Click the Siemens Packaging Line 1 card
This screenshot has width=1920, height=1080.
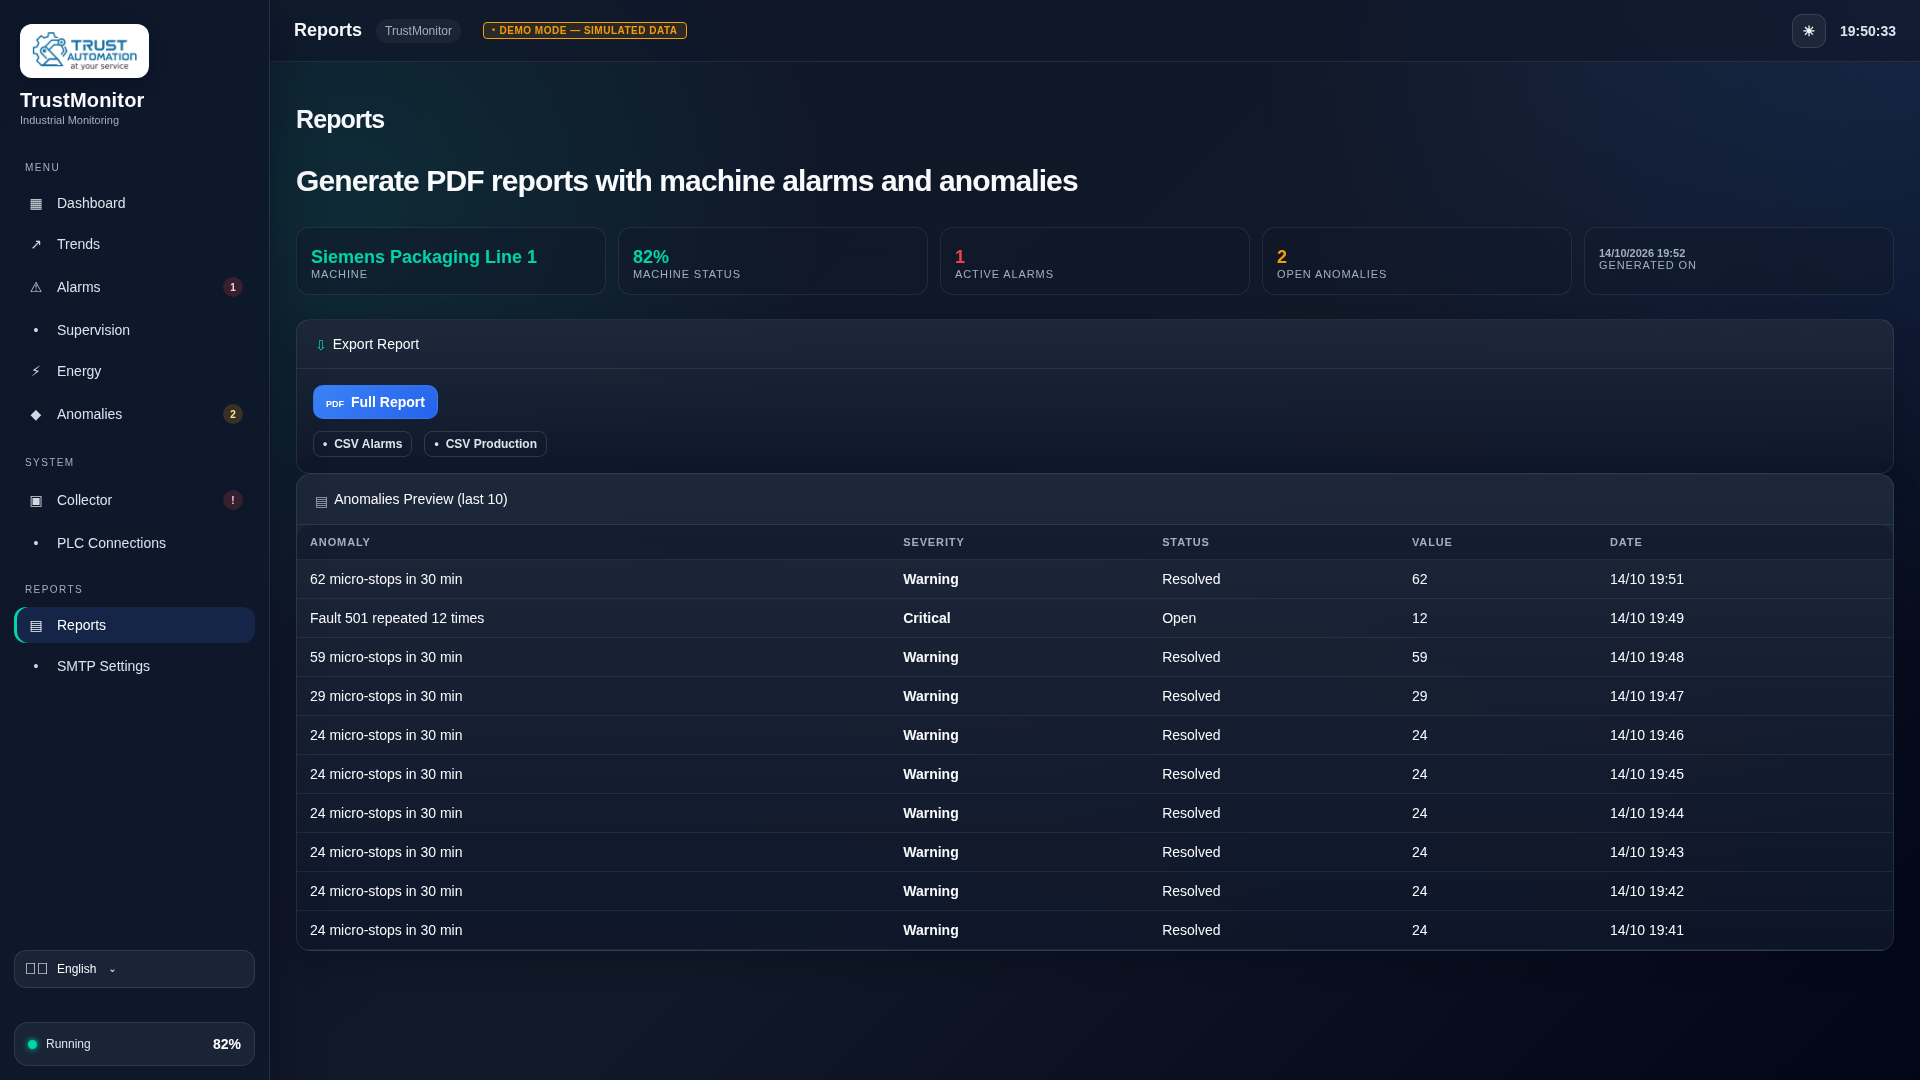(x=451, y=261)
